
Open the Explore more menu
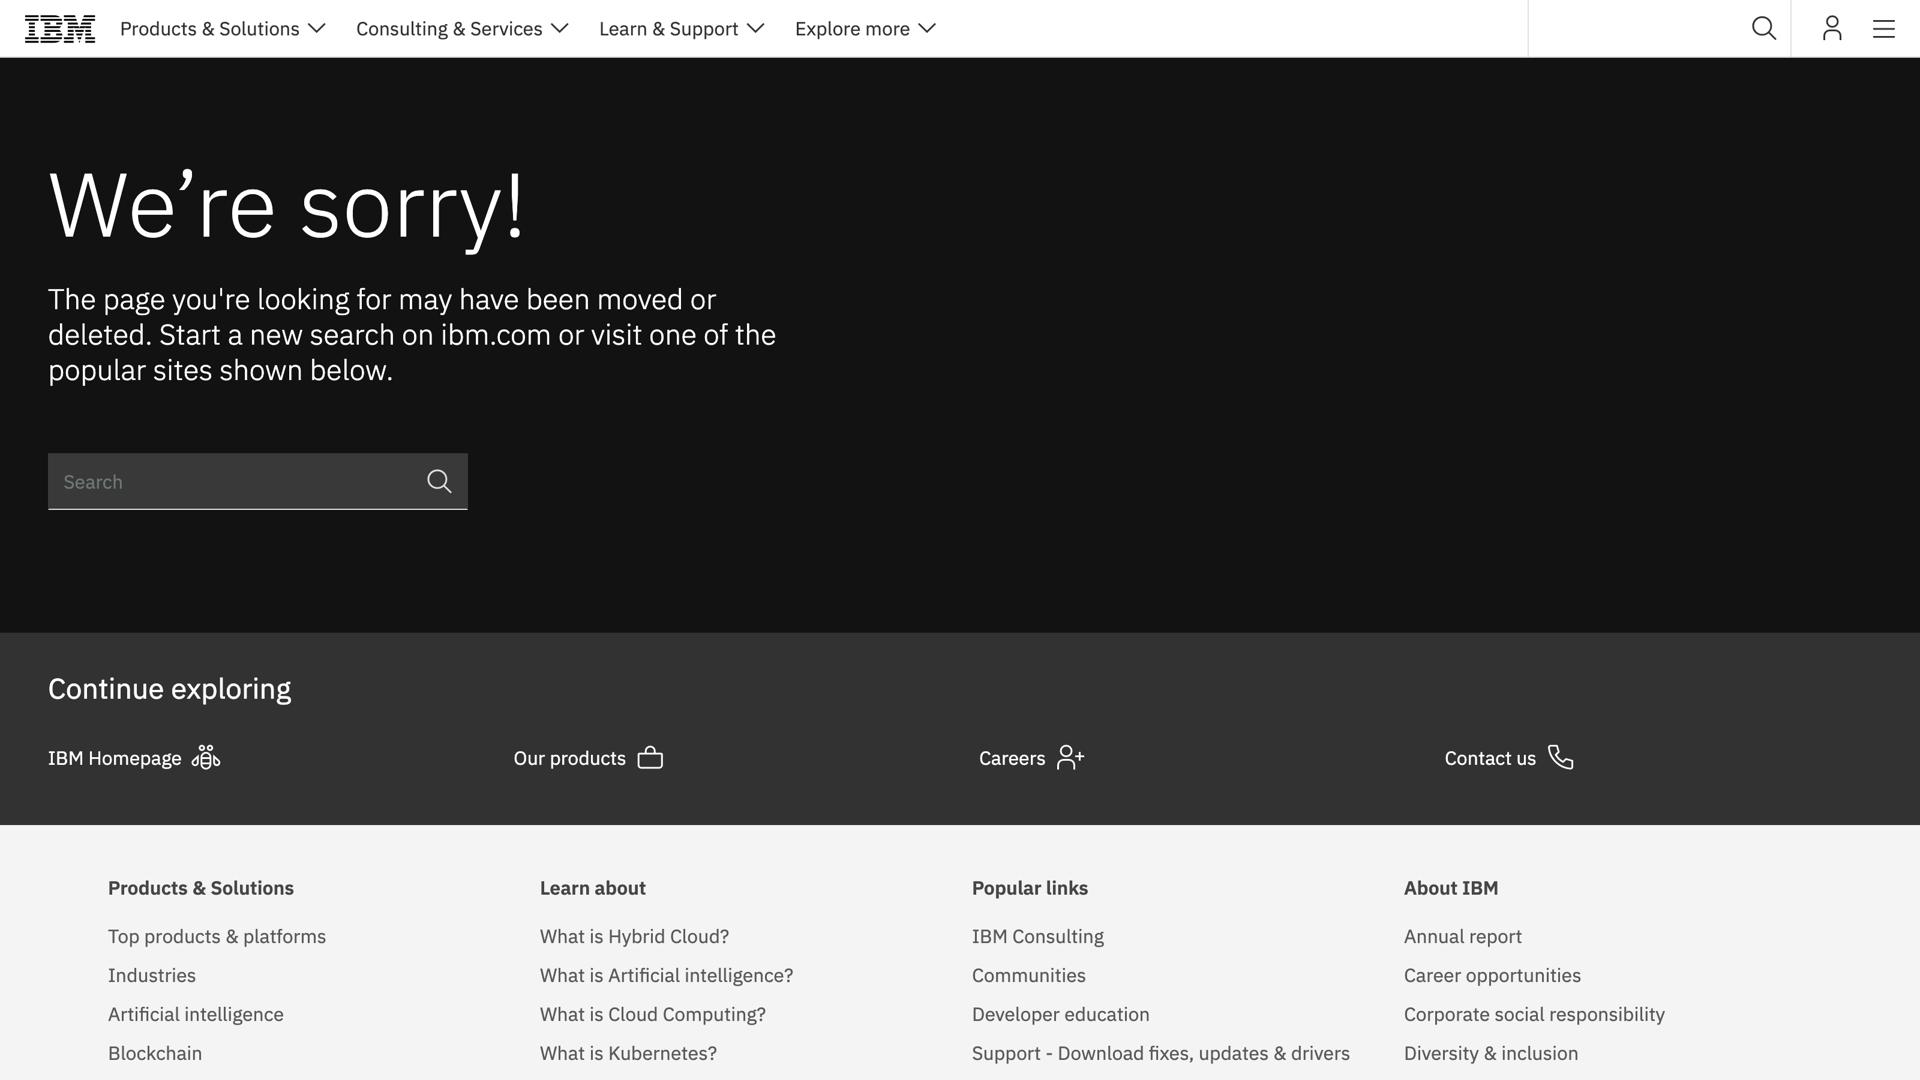tap(865, 29)
